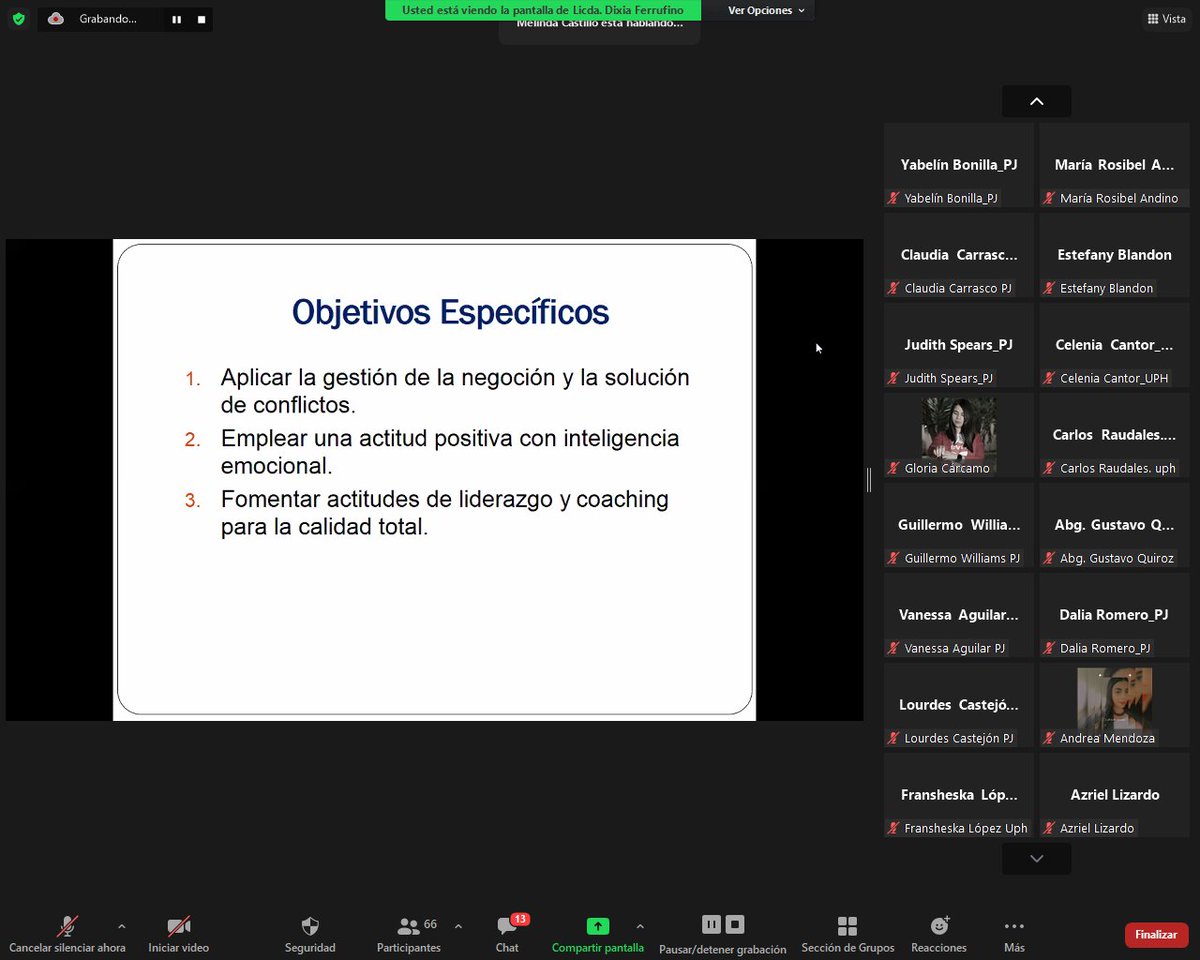The height and width of the screenshot is (960, 1200).
Task: Select the Abg. Gustavo Quiroz participant tile
Action: point(1115,525)
